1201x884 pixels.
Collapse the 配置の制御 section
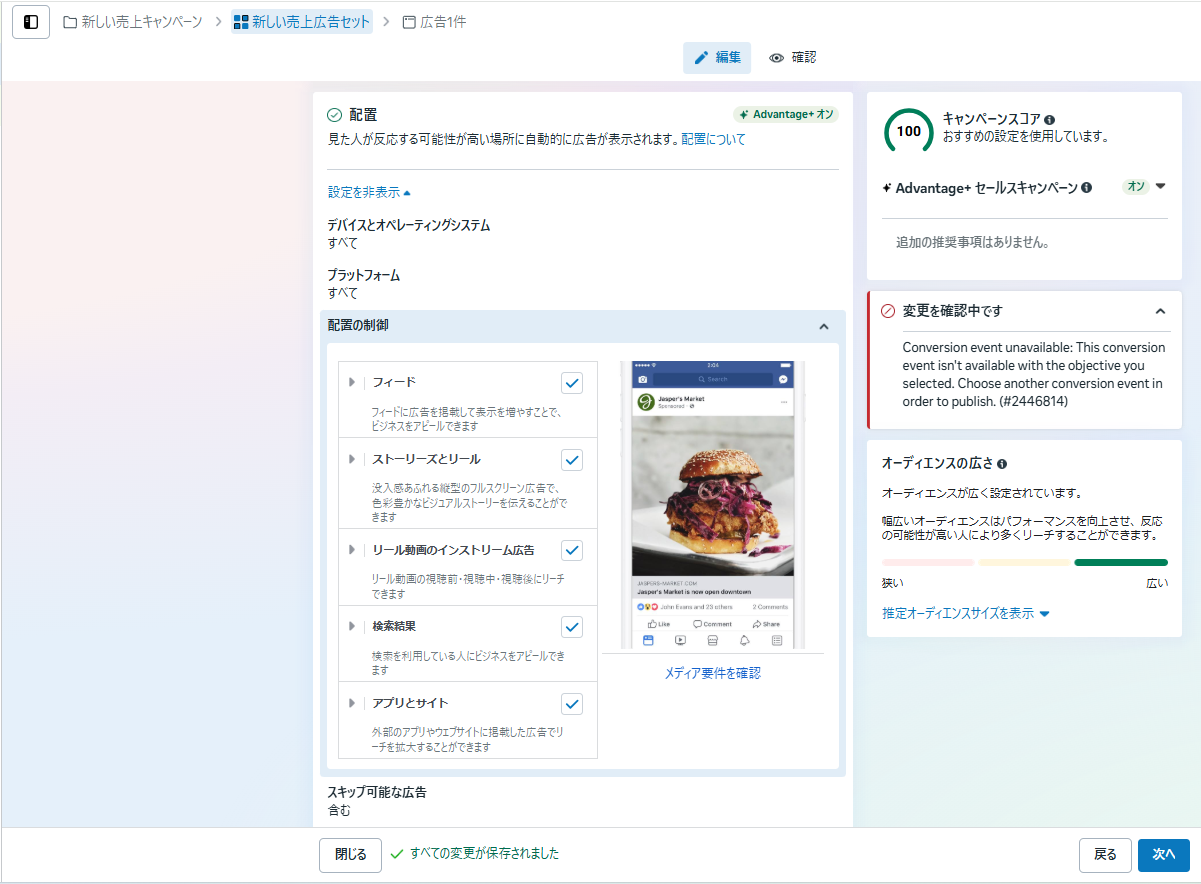pos(823,326)
